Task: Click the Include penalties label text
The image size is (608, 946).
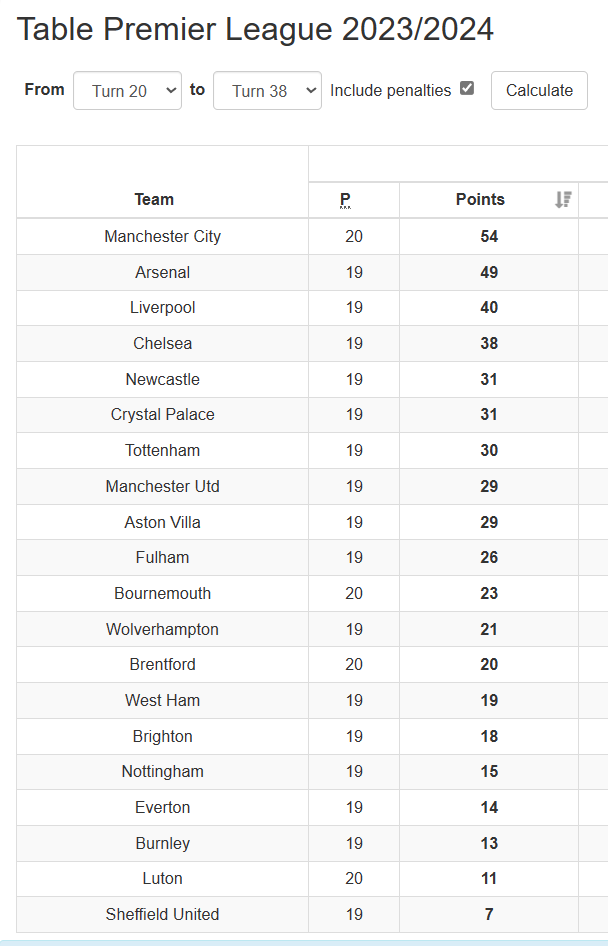Action: [390, 90]
